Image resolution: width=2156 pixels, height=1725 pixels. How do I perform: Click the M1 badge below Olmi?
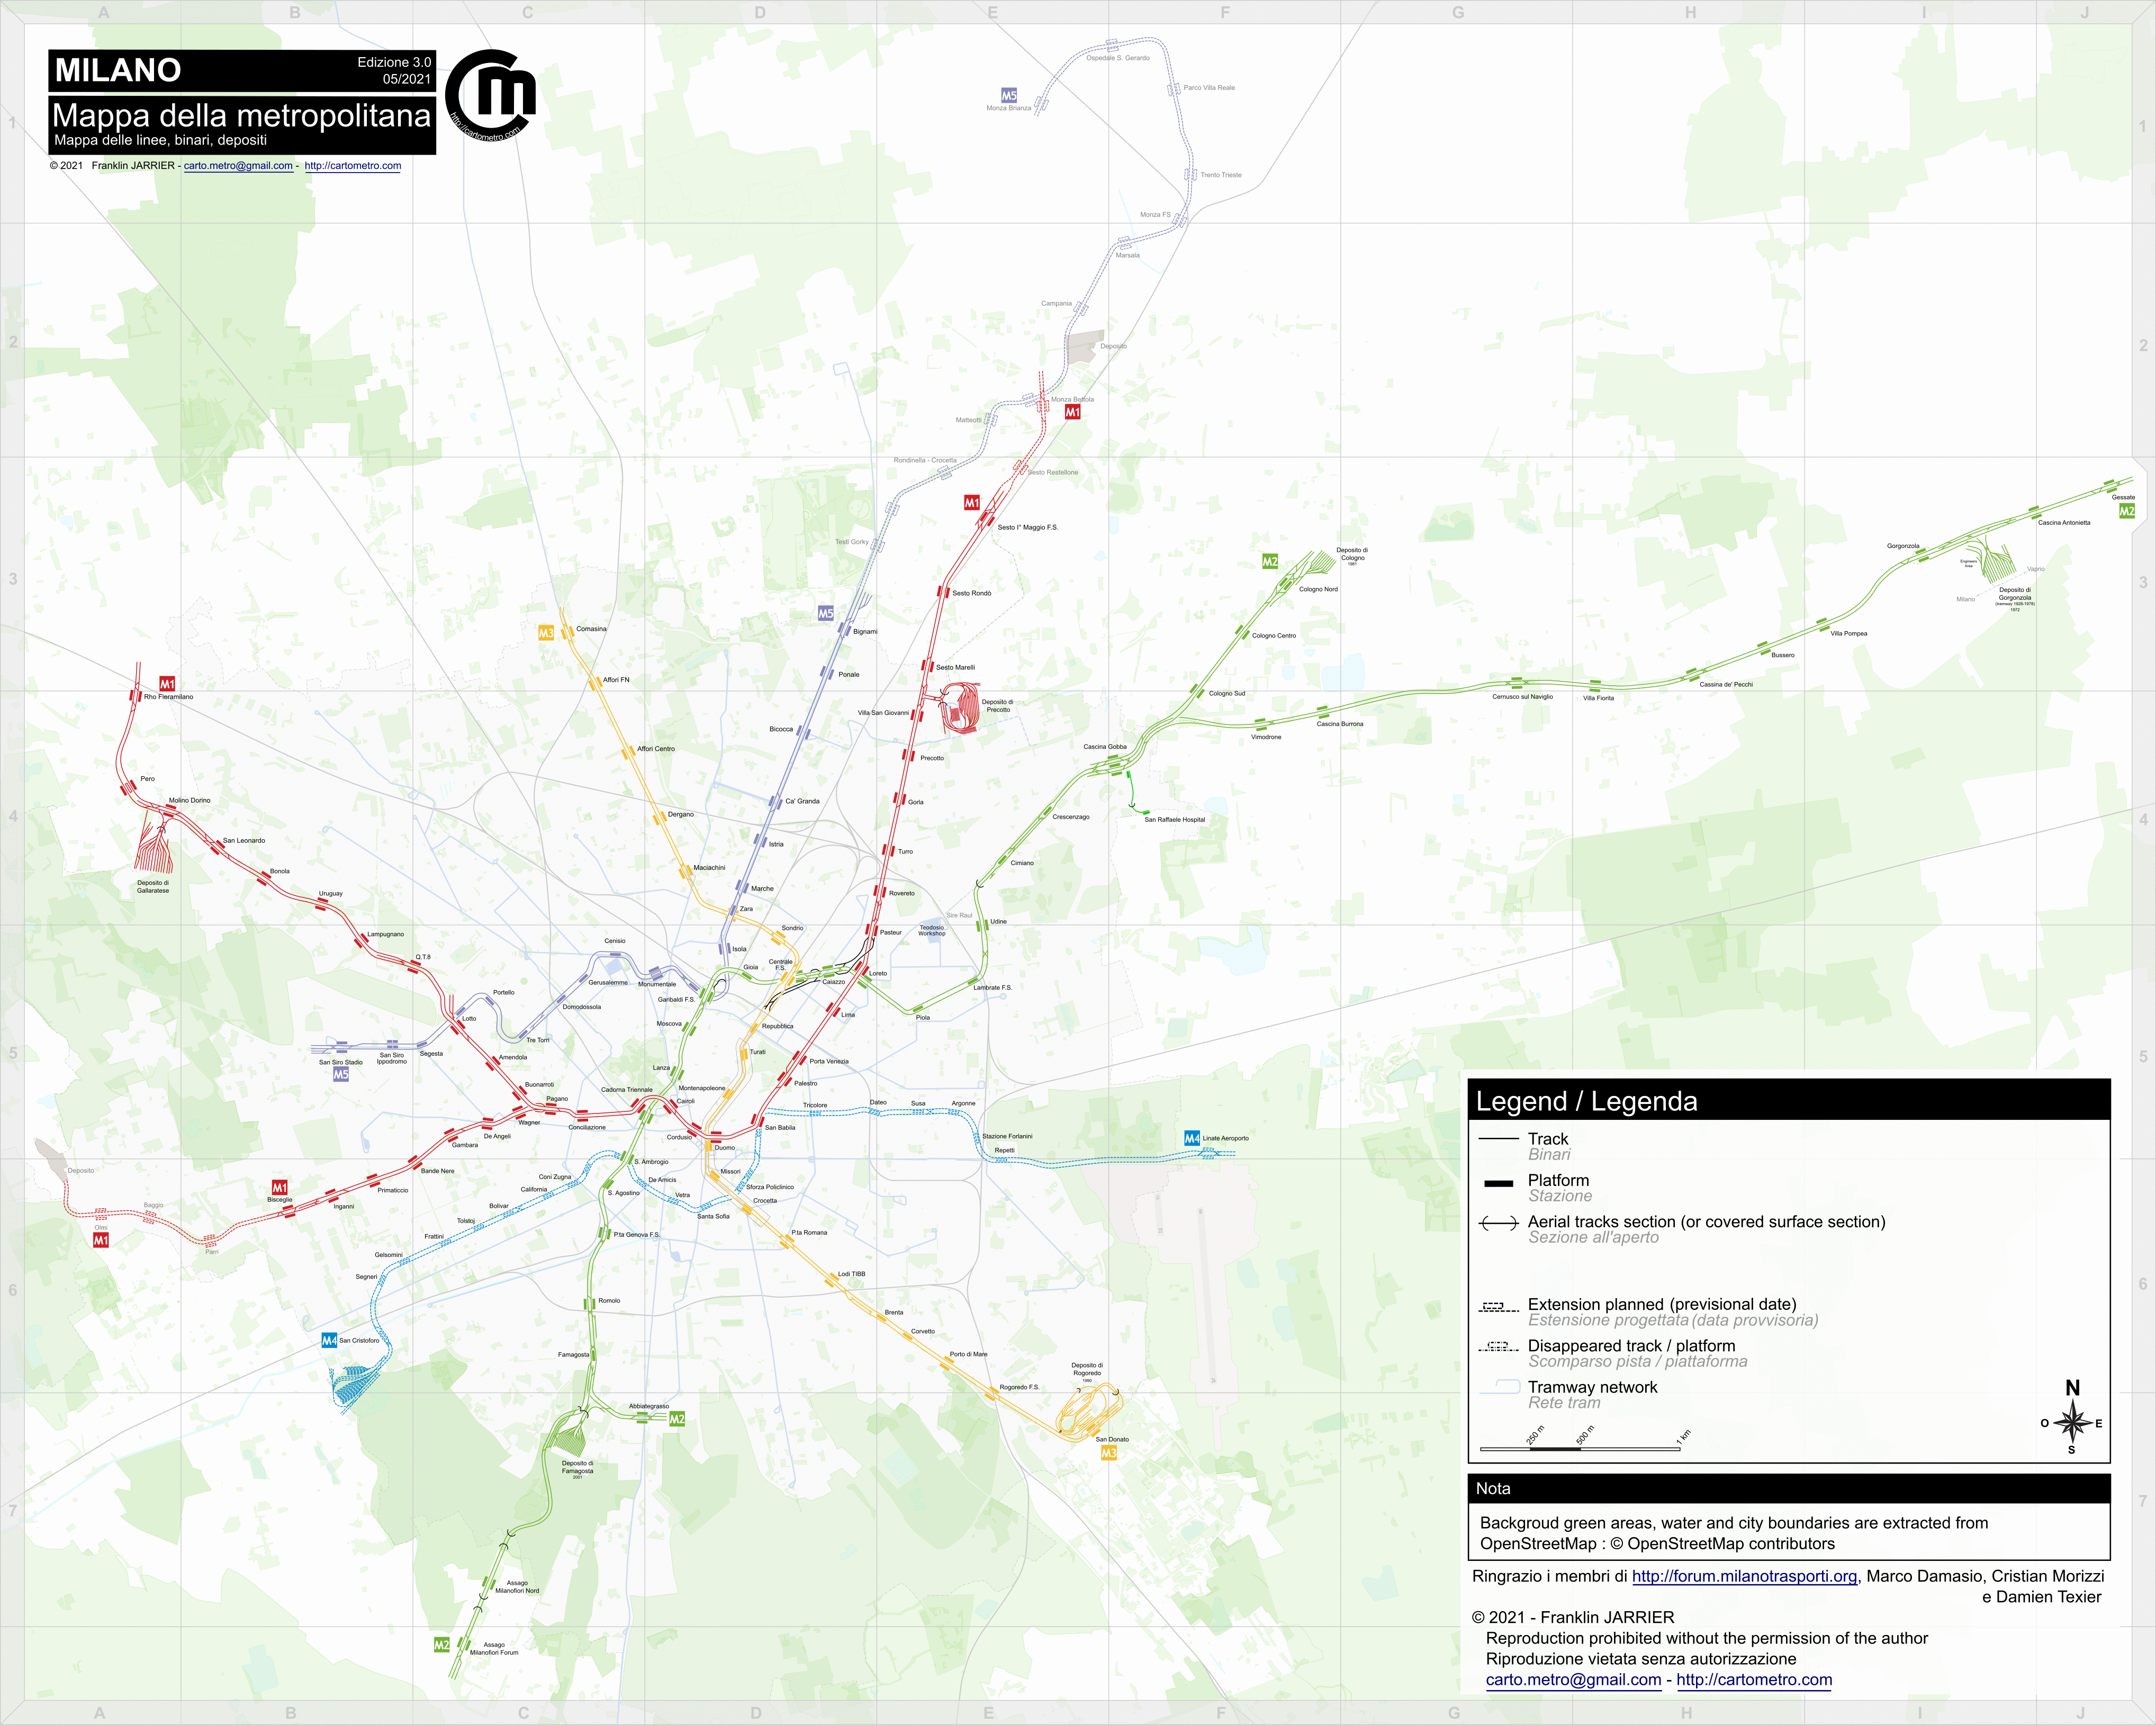101,1240
